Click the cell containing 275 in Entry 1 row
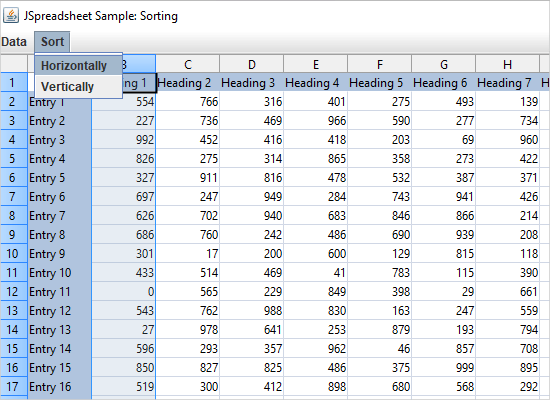Screen dimensions: 550x400 point(380,102)
